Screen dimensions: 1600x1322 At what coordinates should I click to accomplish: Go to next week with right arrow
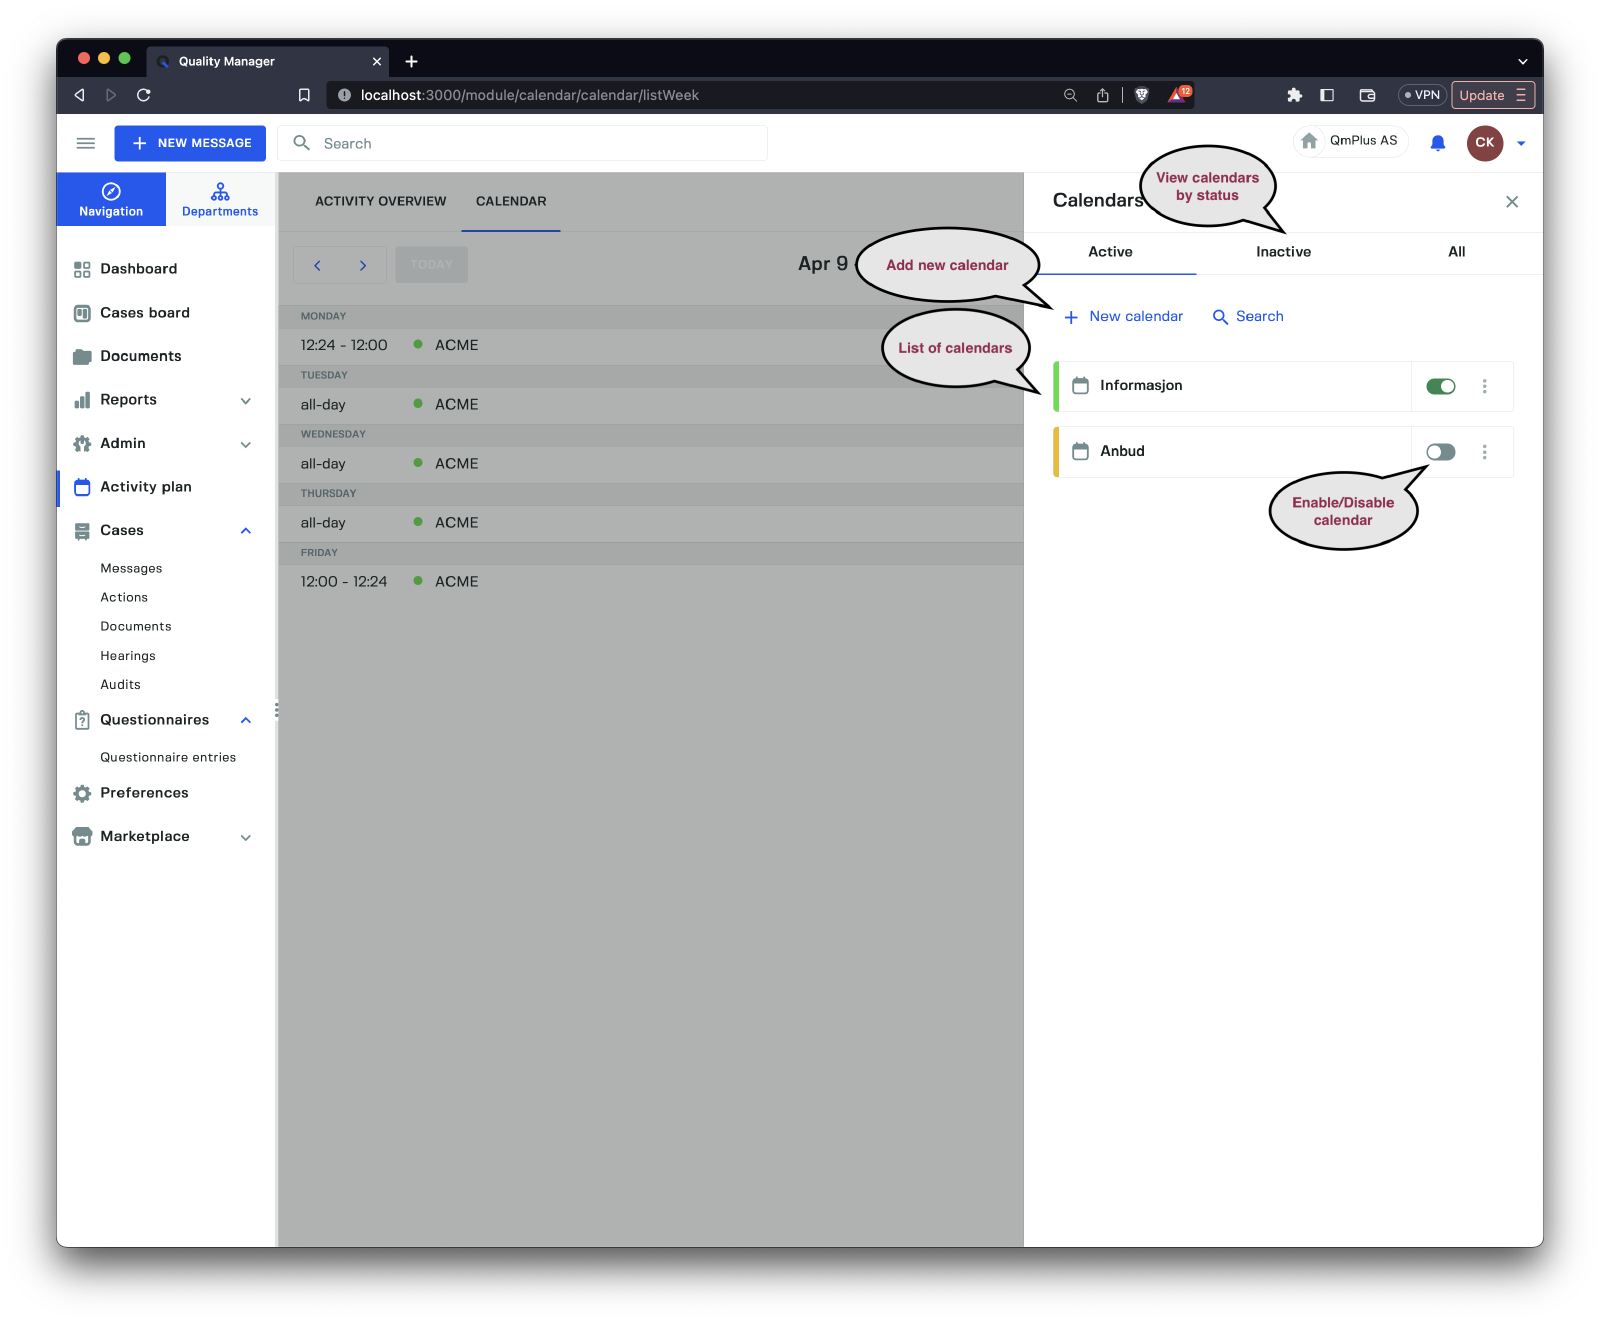point(363,265)
